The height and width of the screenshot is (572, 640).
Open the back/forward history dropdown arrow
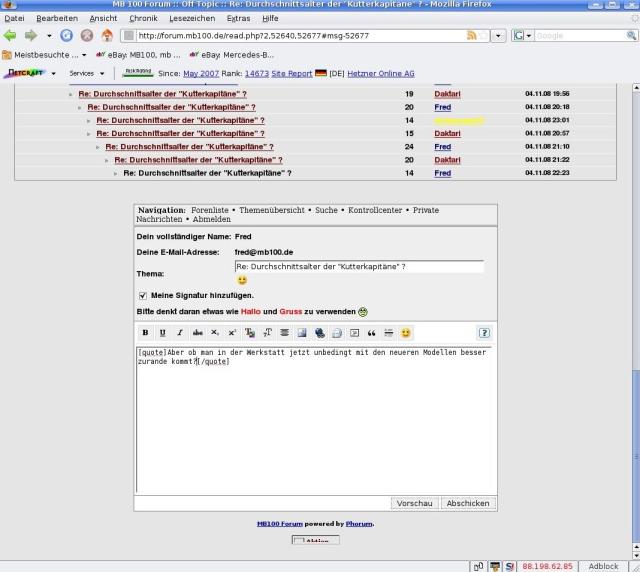[x=50, y=35]
